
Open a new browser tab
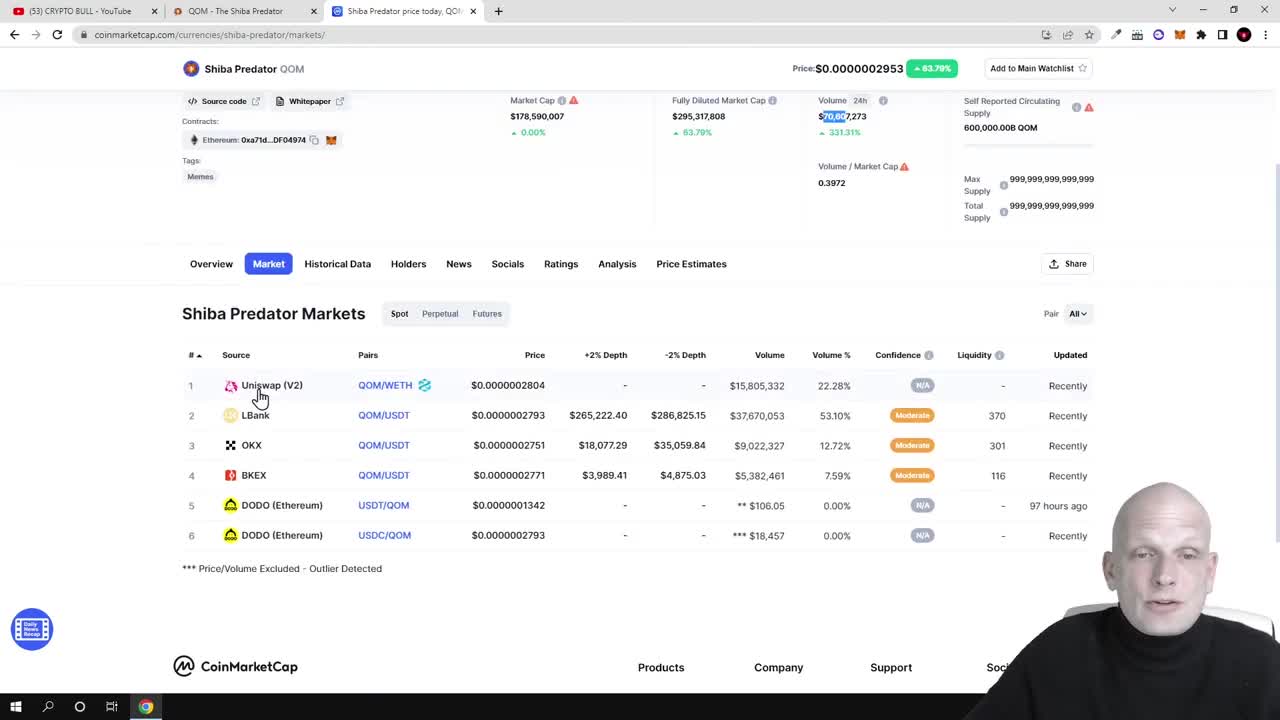pyautogui.click(x=499, y=11)
